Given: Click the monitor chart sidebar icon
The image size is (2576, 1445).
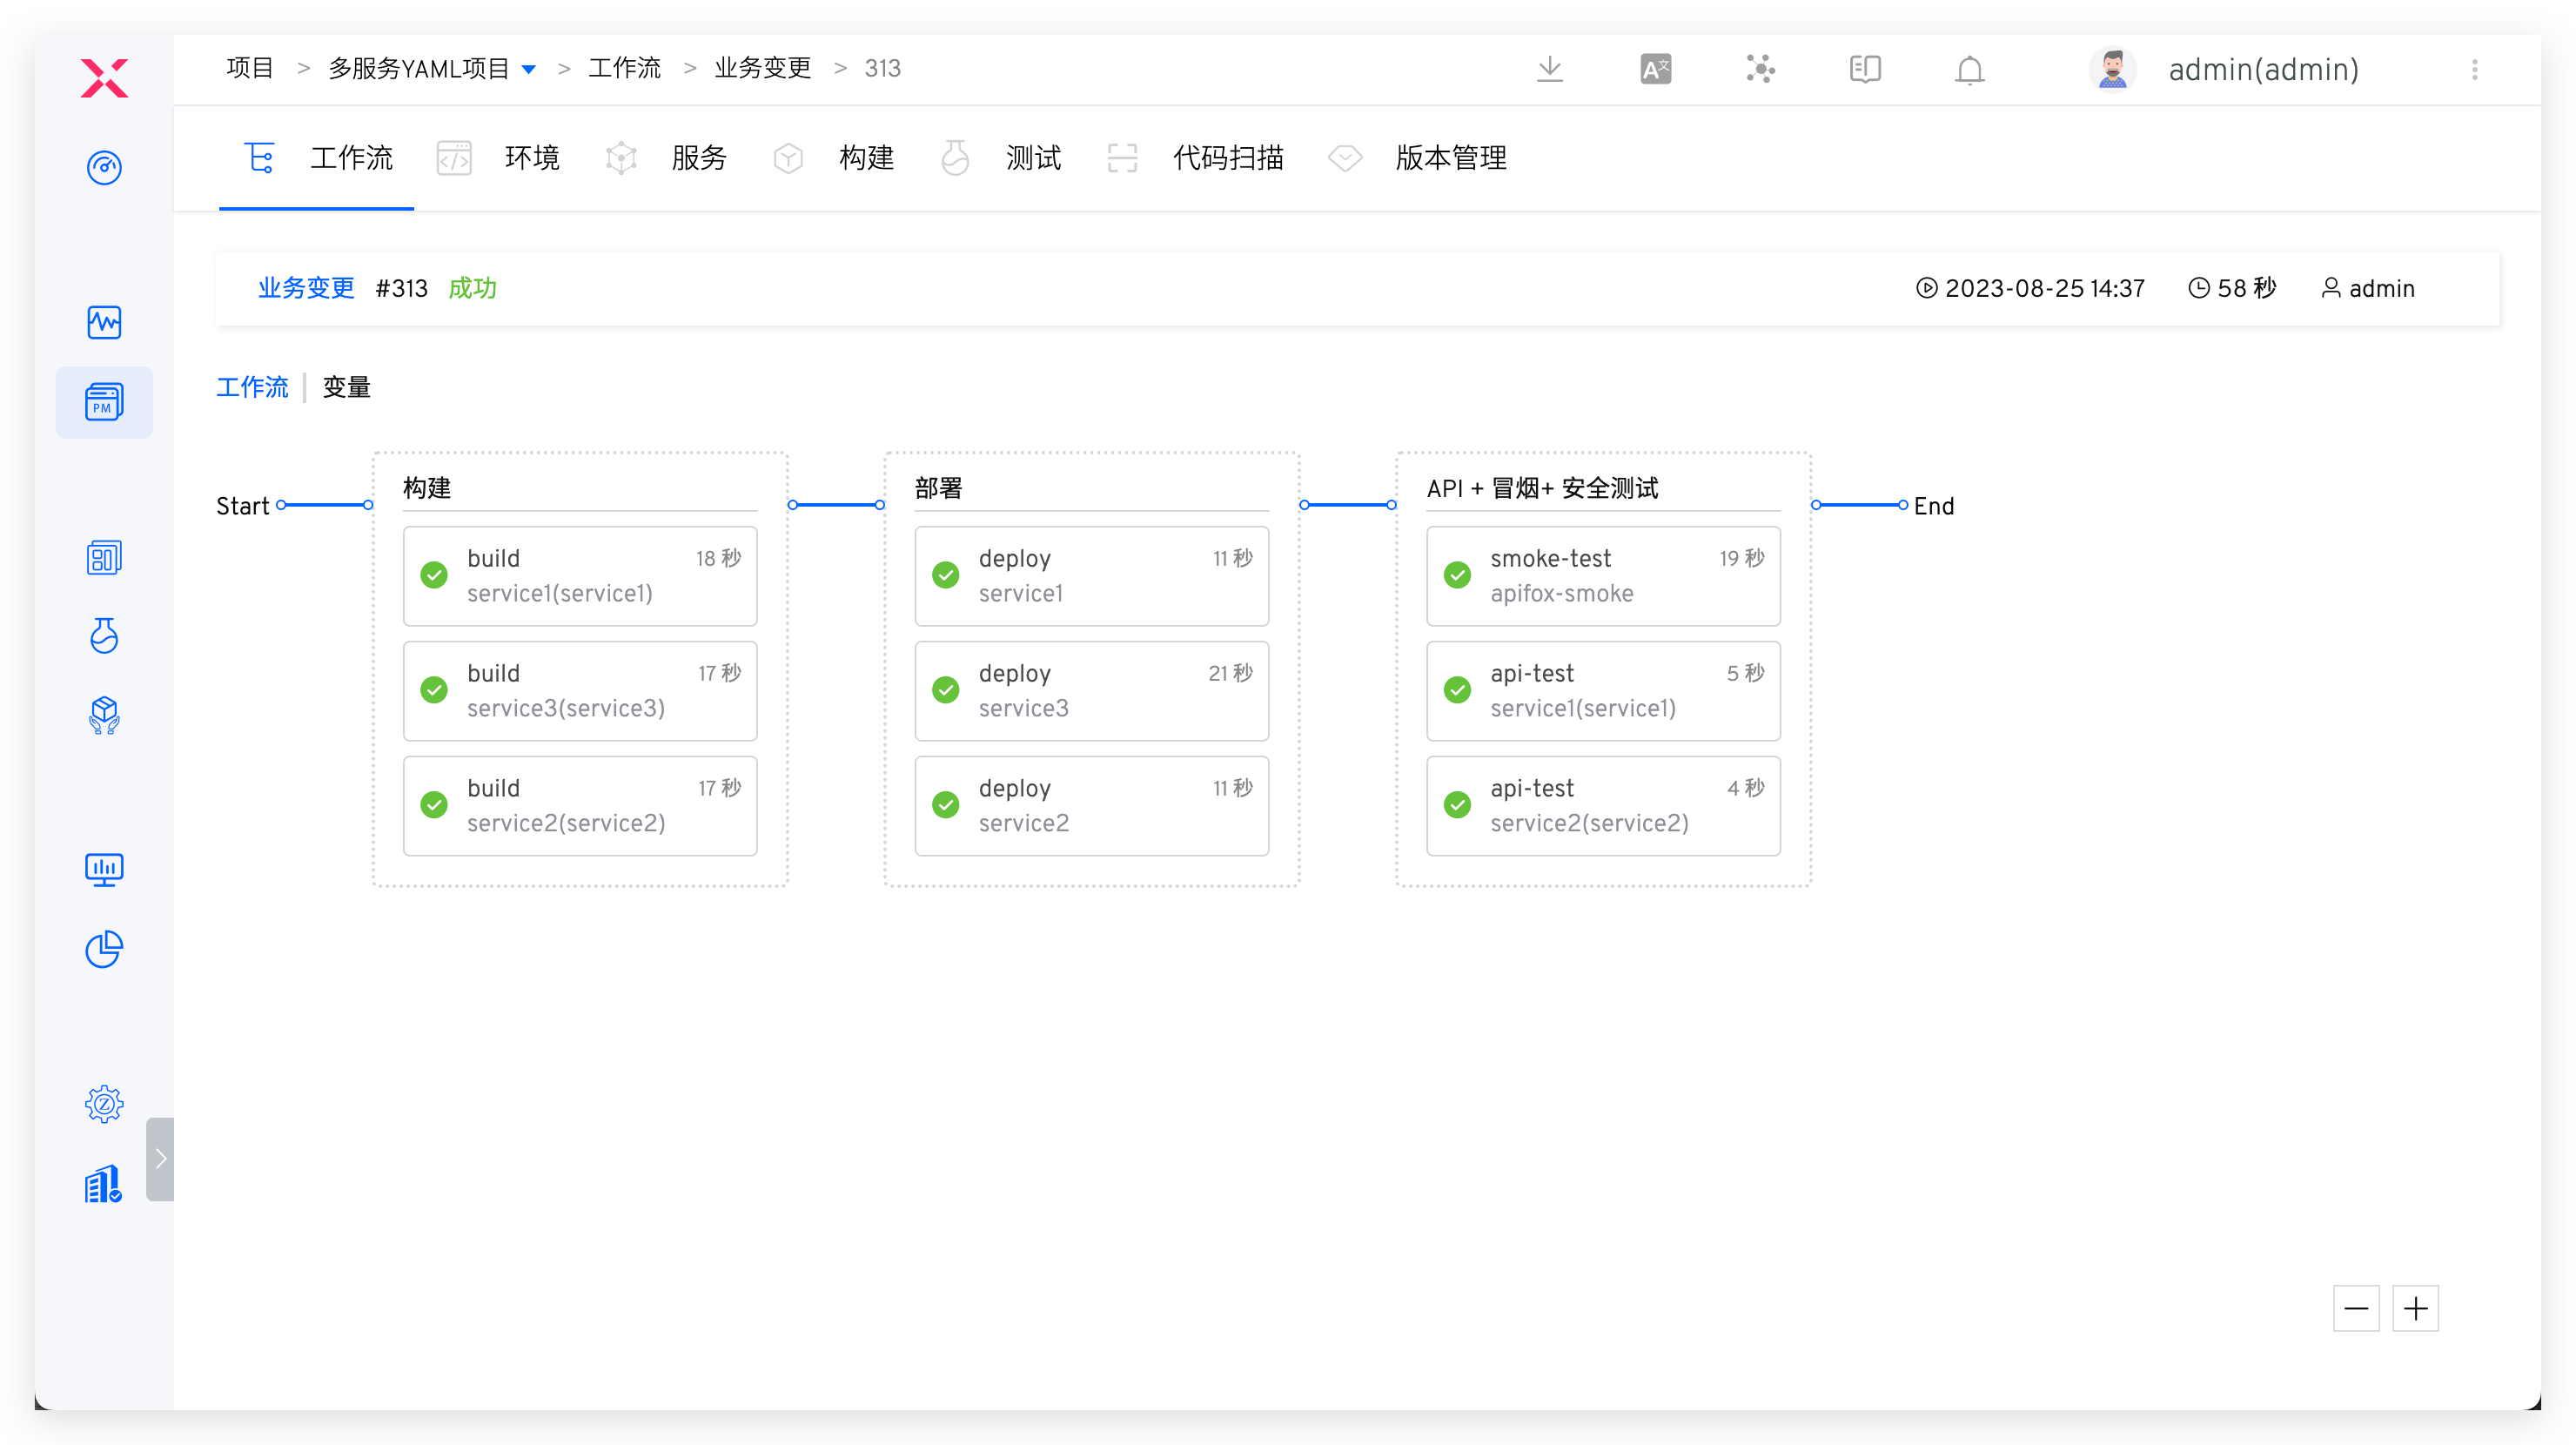Looking at the screenshot, I should point(104,869).
